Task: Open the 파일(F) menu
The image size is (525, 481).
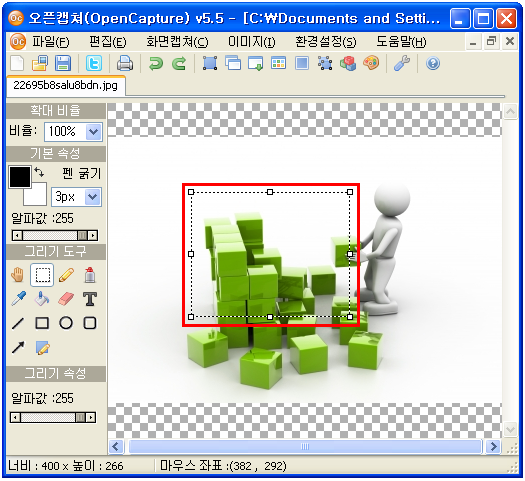Action: [x=51, y=42]
